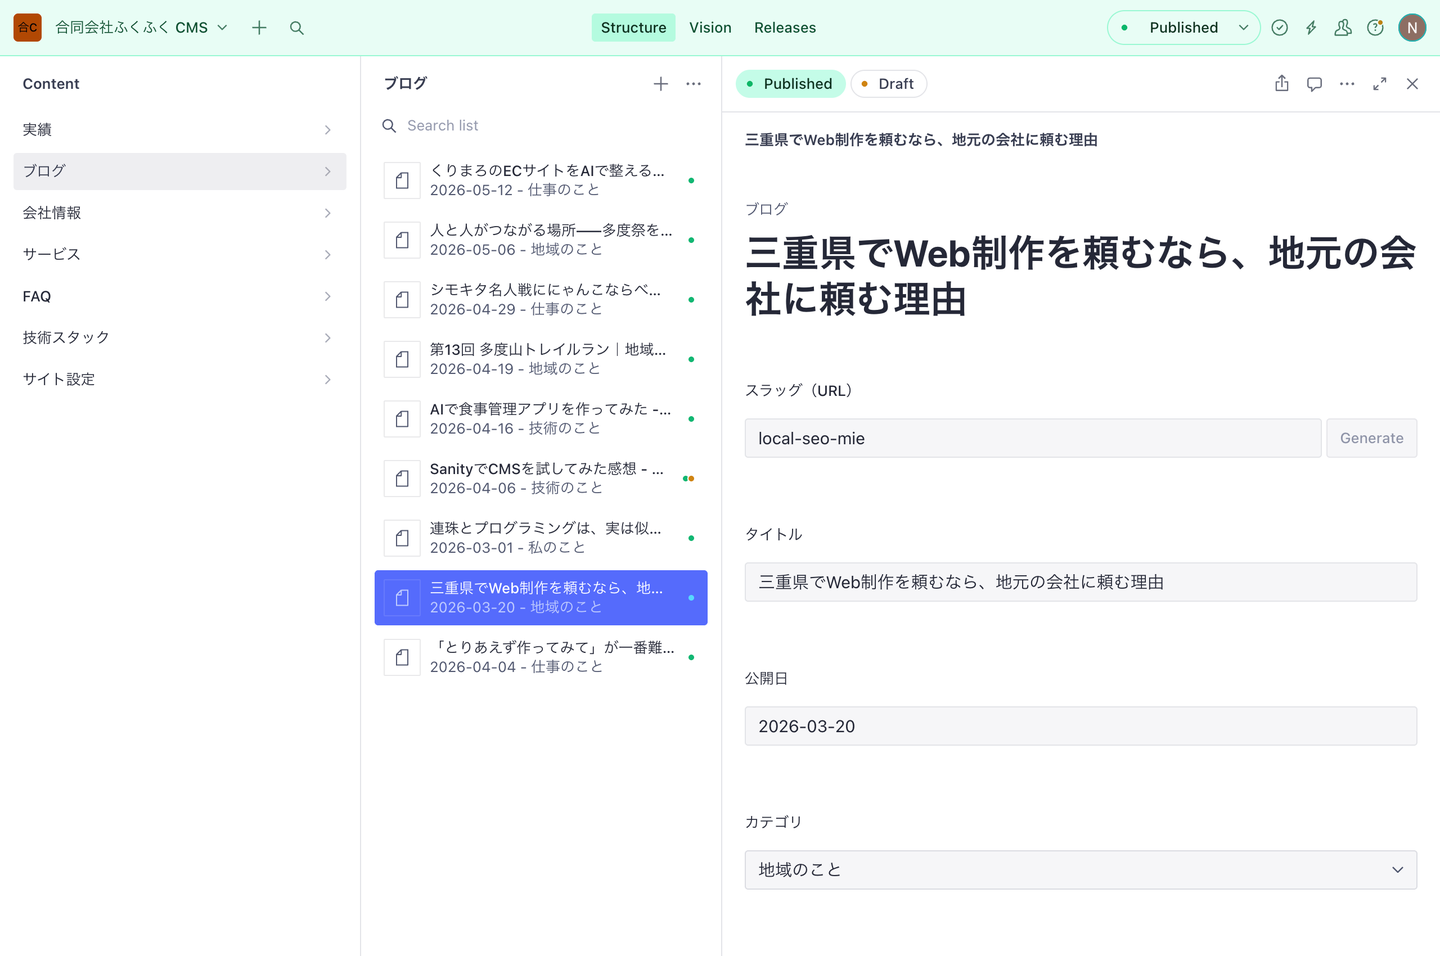
Task: Click document icon of AIで食事管理アプリ row
Action: tap(402, 419)
